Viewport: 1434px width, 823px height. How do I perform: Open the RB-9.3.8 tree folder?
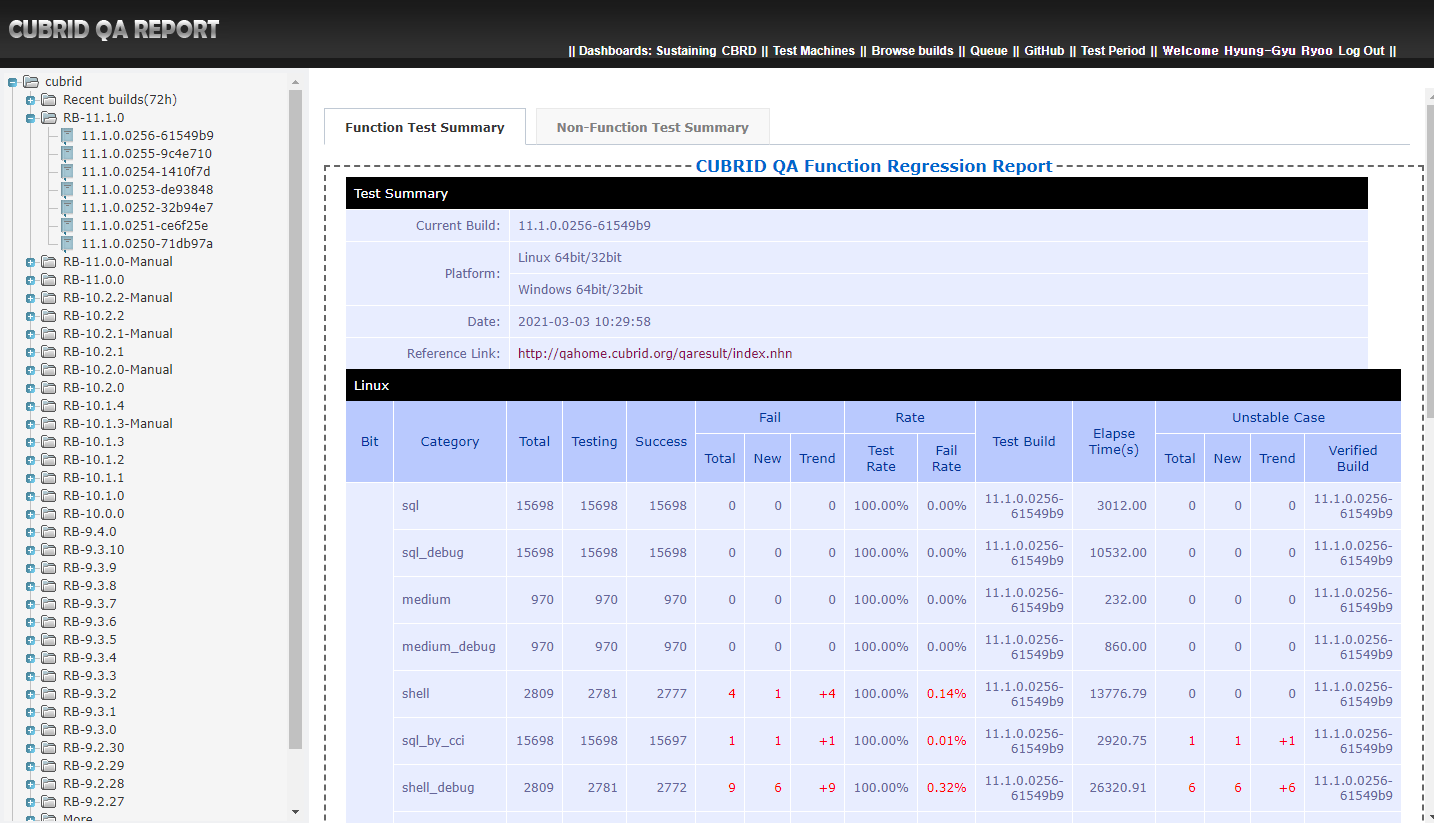[90, 586]
